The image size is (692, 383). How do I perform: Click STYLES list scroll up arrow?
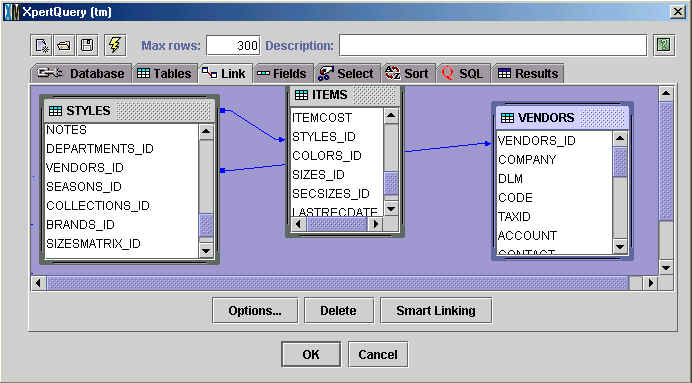point(206,131)
